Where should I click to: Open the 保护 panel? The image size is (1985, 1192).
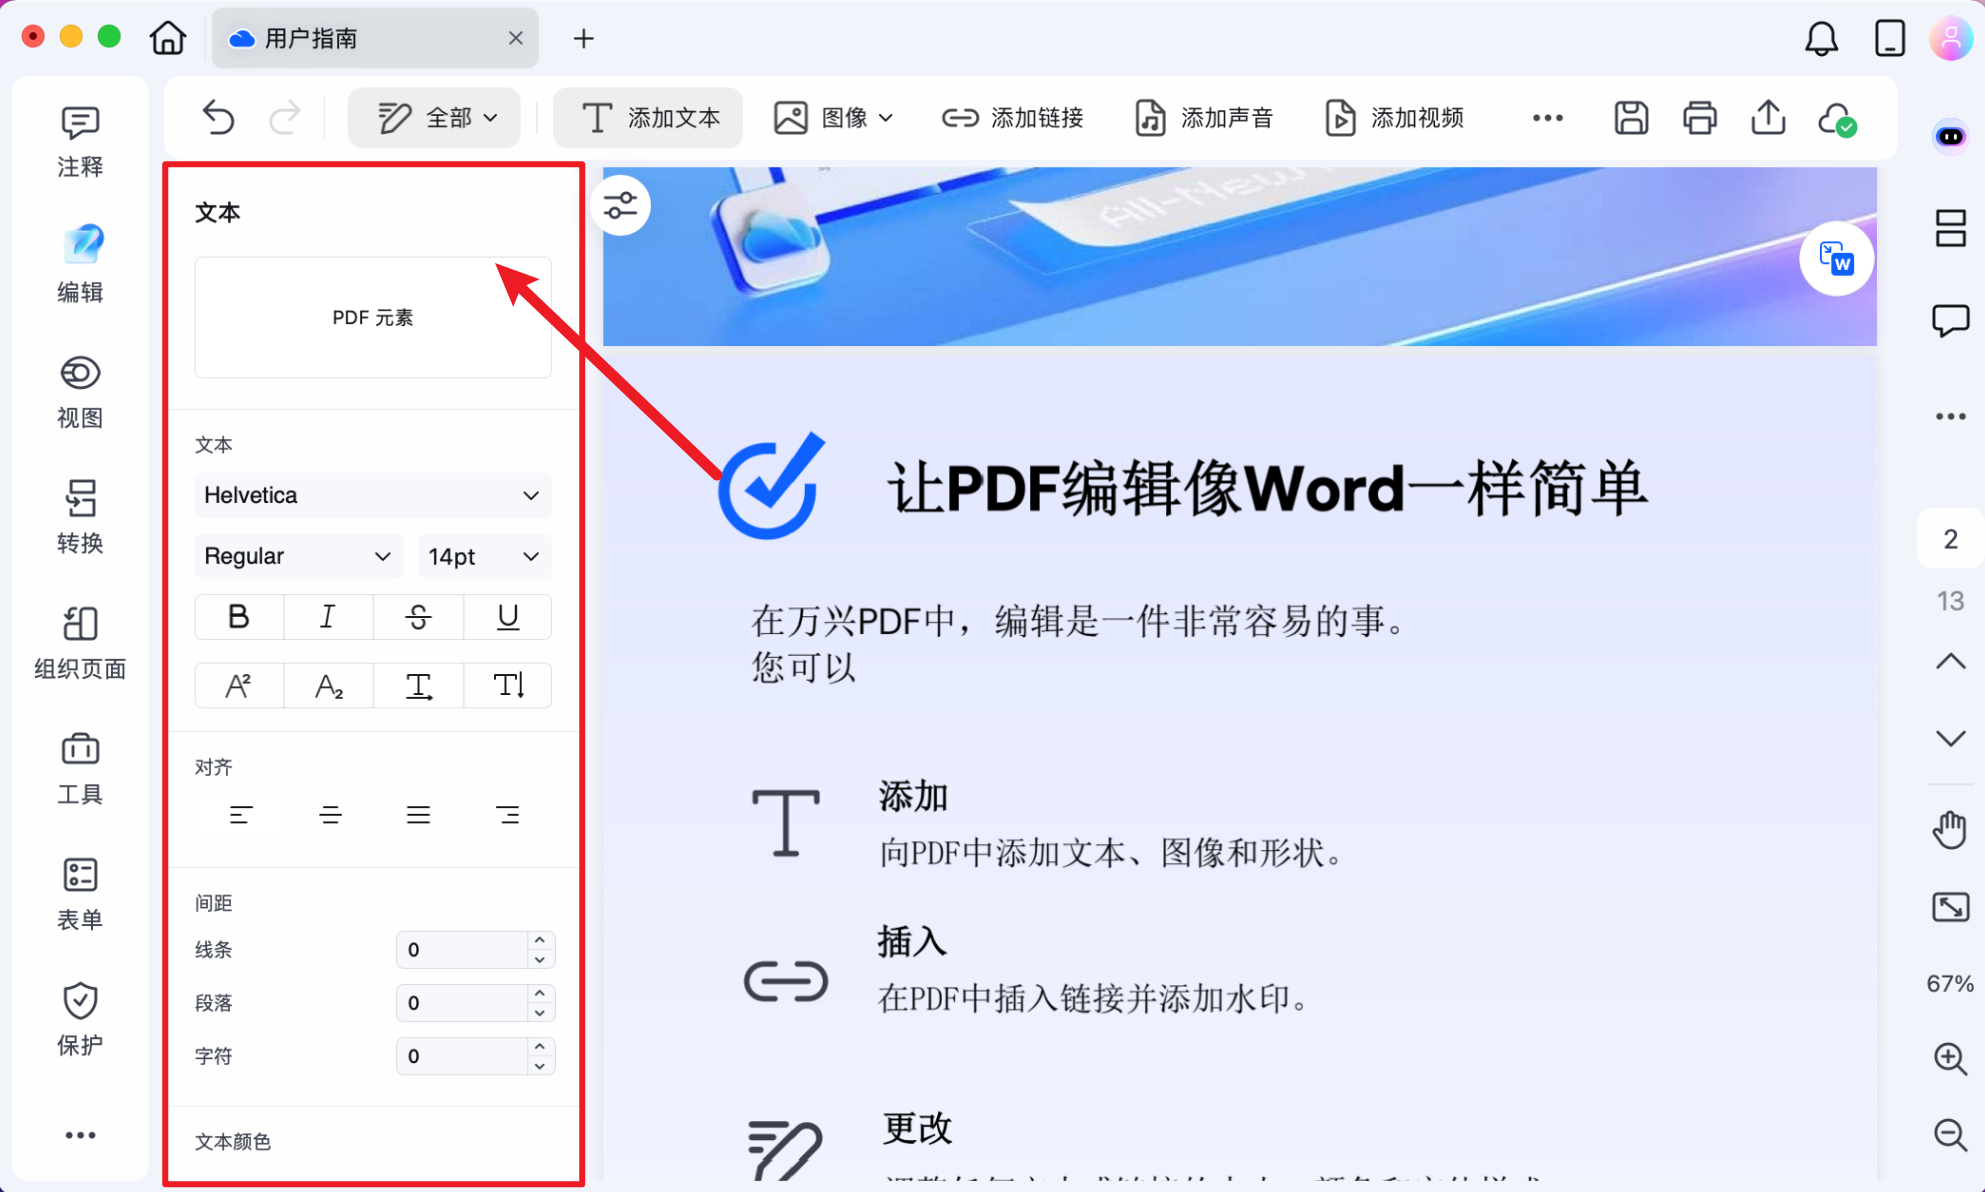coord(80,1018)
